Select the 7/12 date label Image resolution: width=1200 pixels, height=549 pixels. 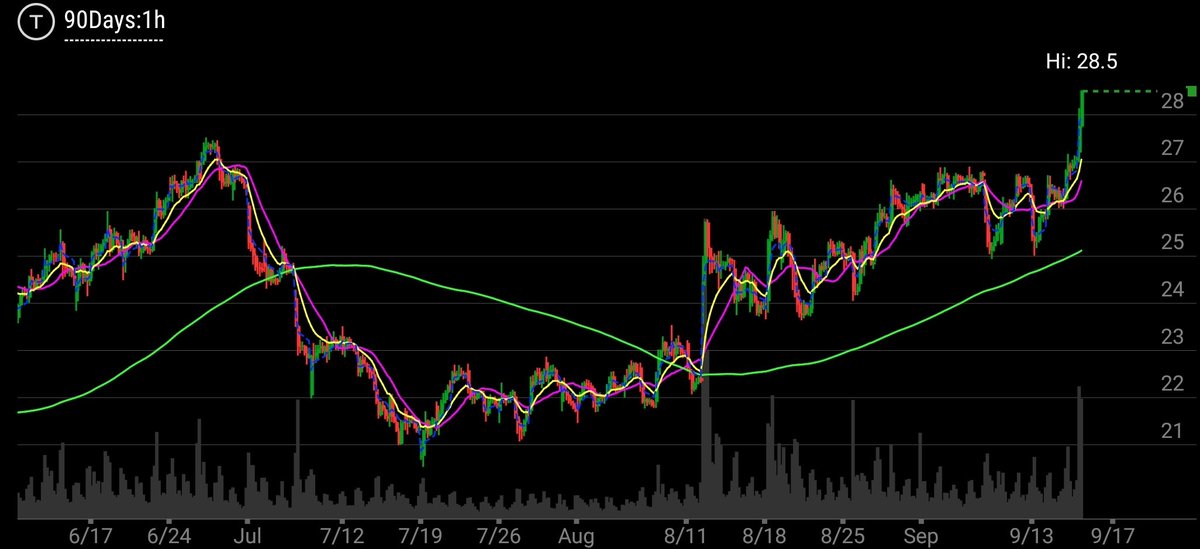342,536
